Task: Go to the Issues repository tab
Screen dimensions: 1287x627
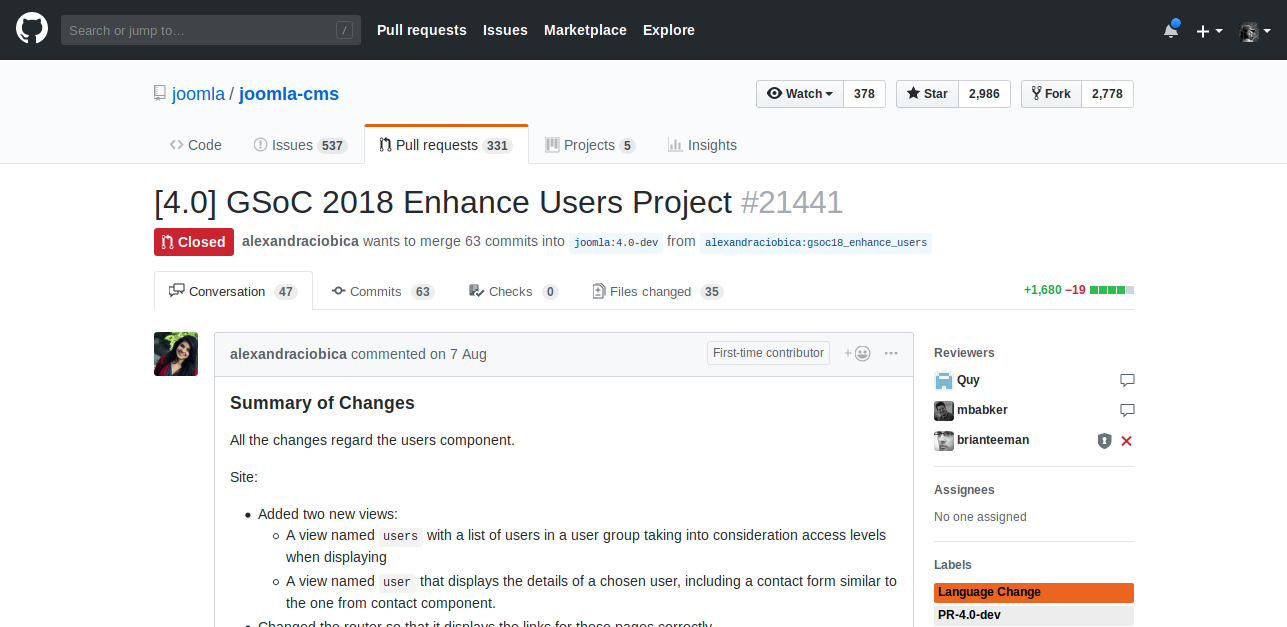Action: [299, 145]
